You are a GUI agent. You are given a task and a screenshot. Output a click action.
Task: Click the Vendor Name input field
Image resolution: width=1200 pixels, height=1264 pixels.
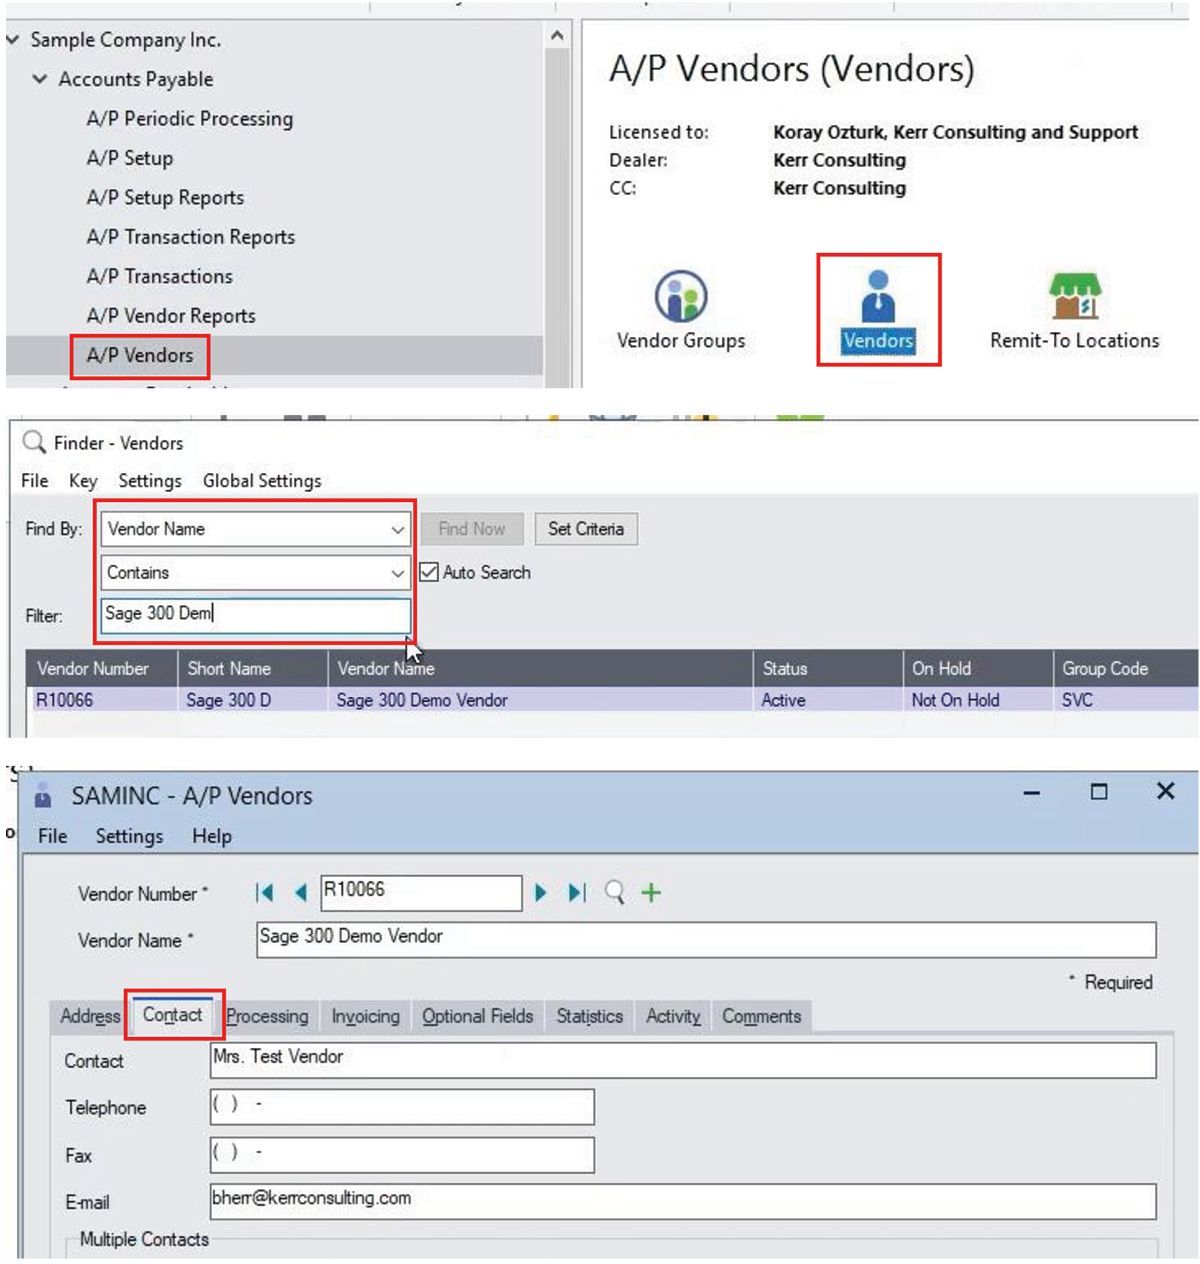point(706,939)
